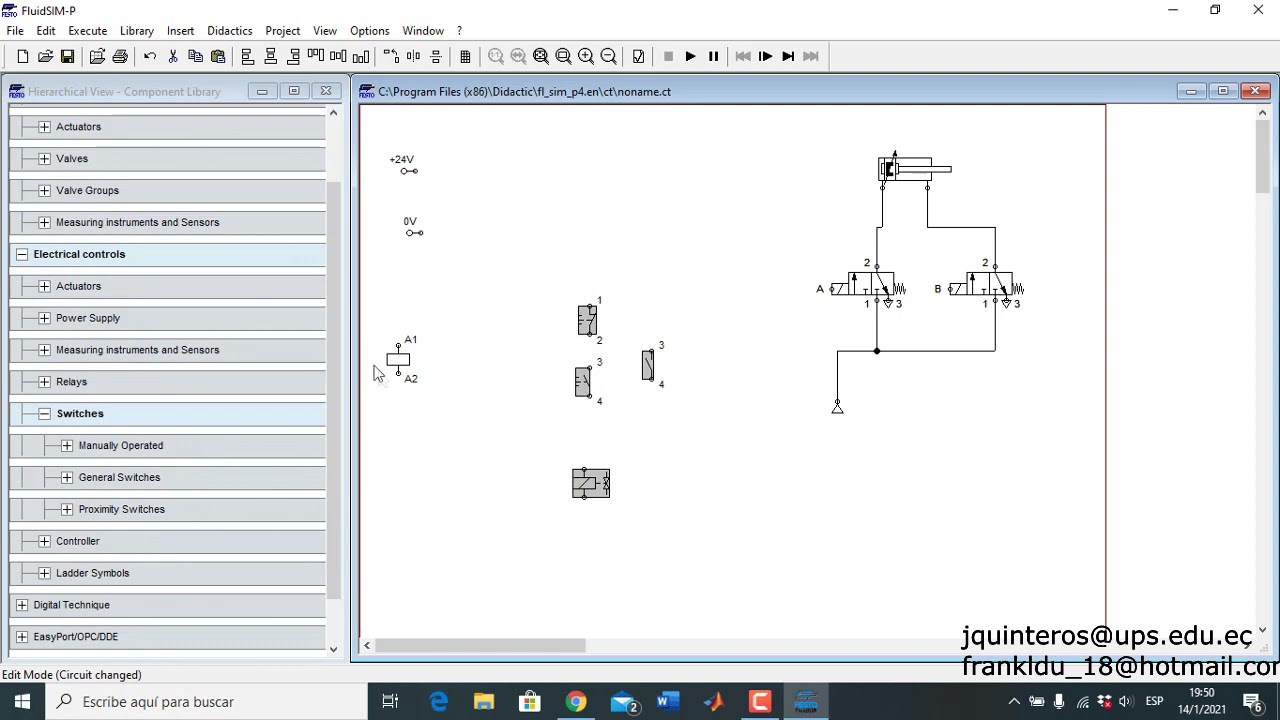This screenshot has height=720, width=1280.
Task: Select Ladder Symbols tree item
Action: [x=92, y=573]
